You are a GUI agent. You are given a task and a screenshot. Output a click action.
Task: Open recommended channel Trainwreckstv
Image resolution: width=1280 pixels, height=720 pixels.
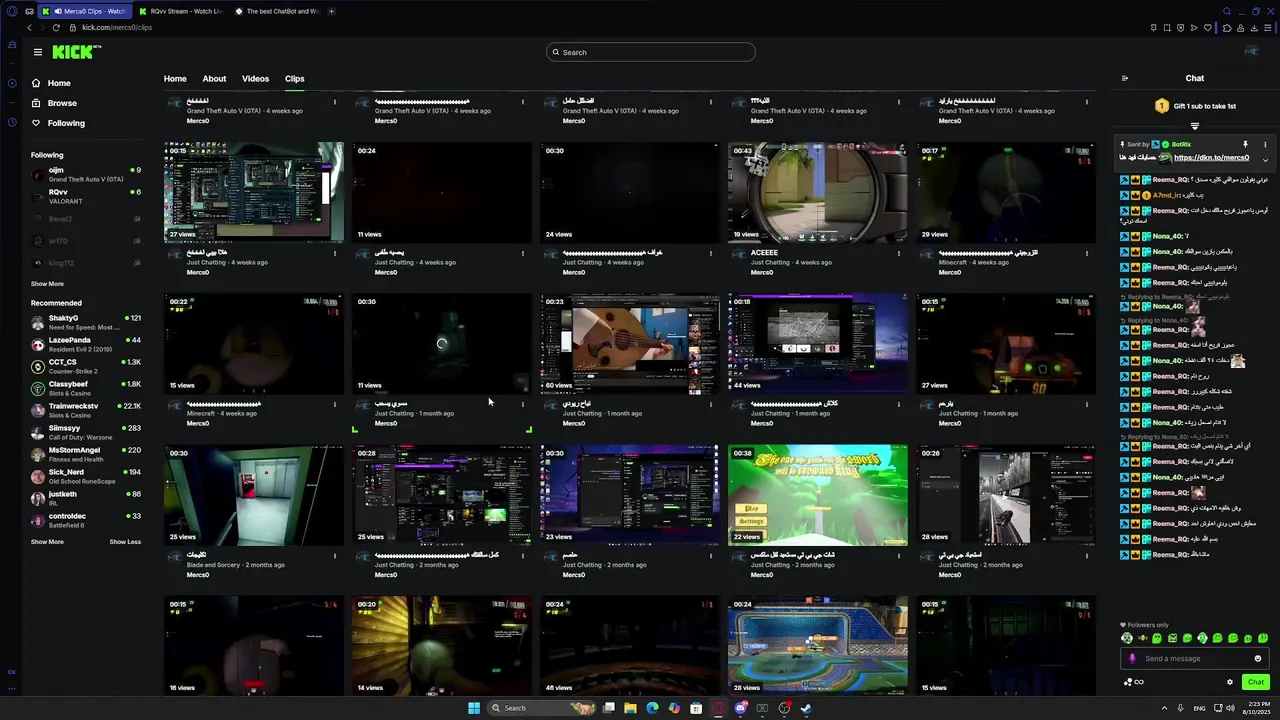[x=86, y=410]
